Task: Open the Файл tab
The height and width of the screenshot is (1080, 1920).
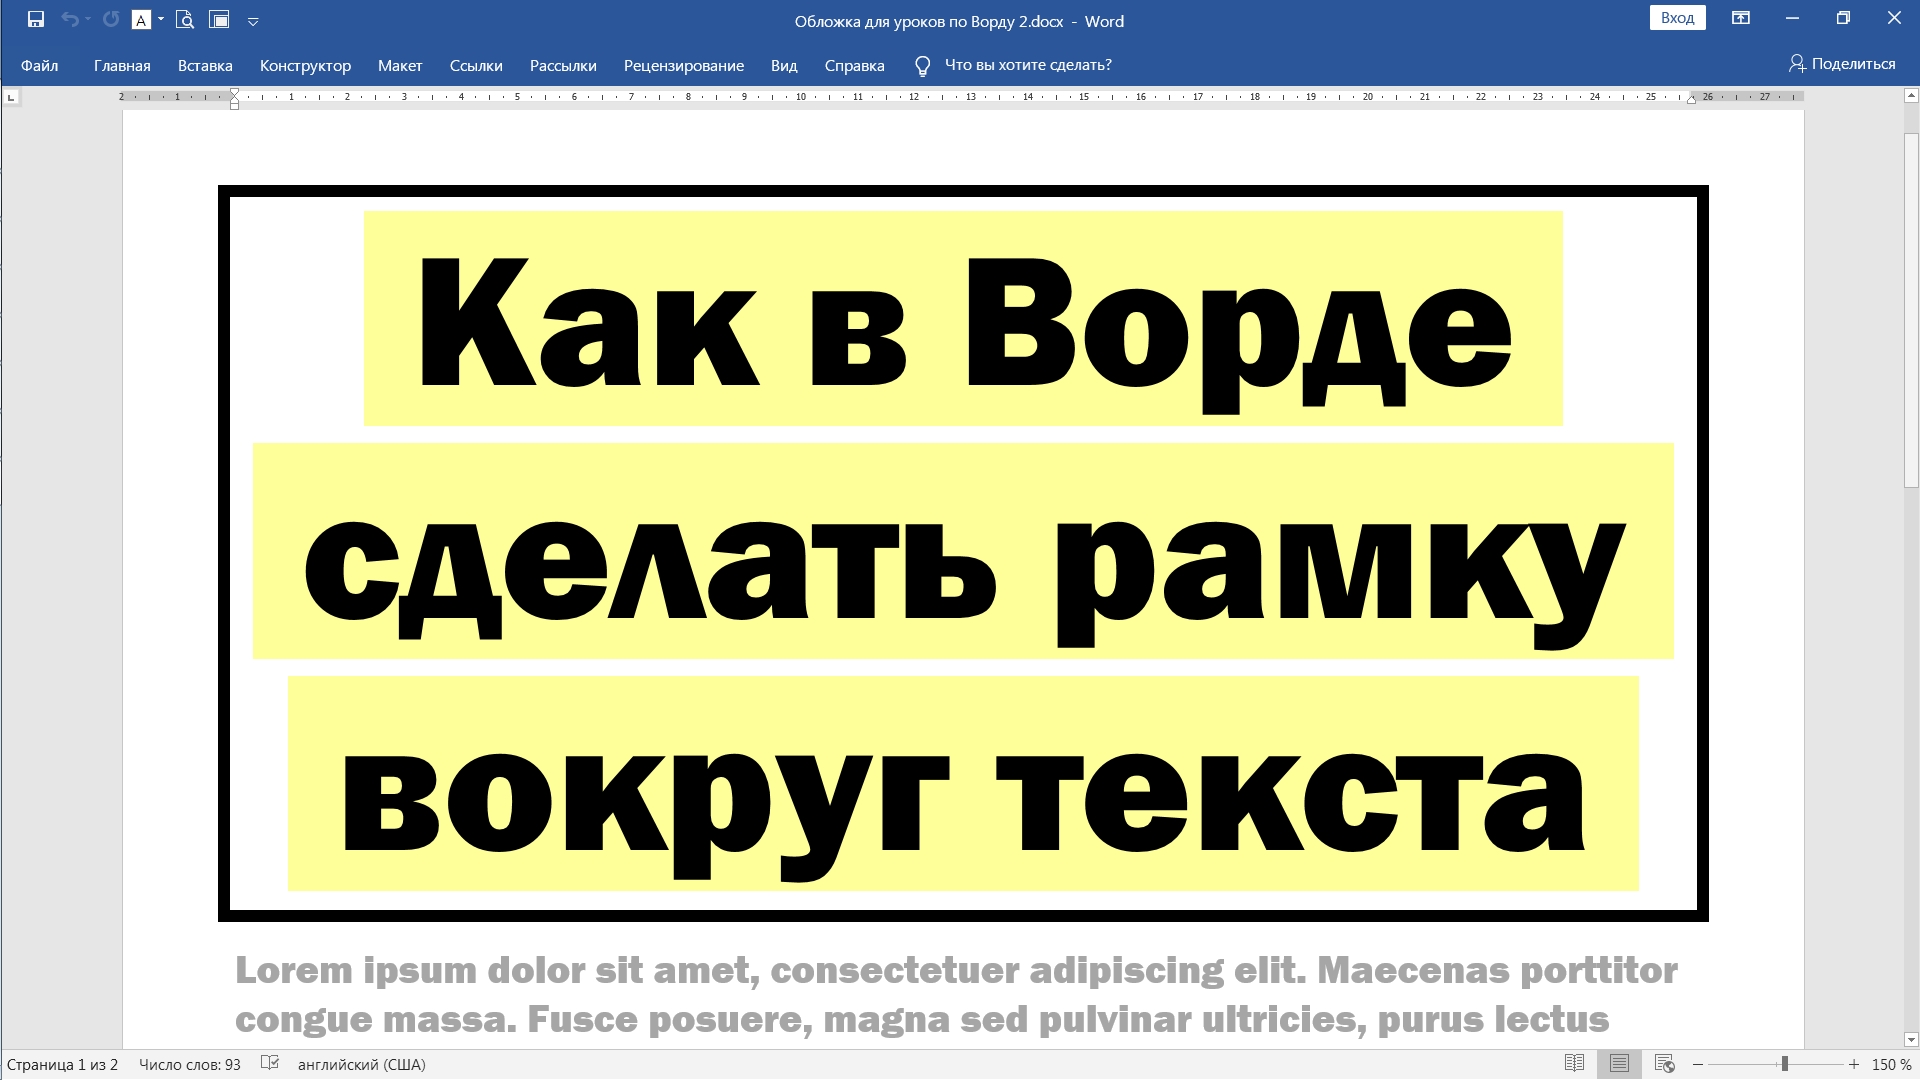Action: pos(40,65)
